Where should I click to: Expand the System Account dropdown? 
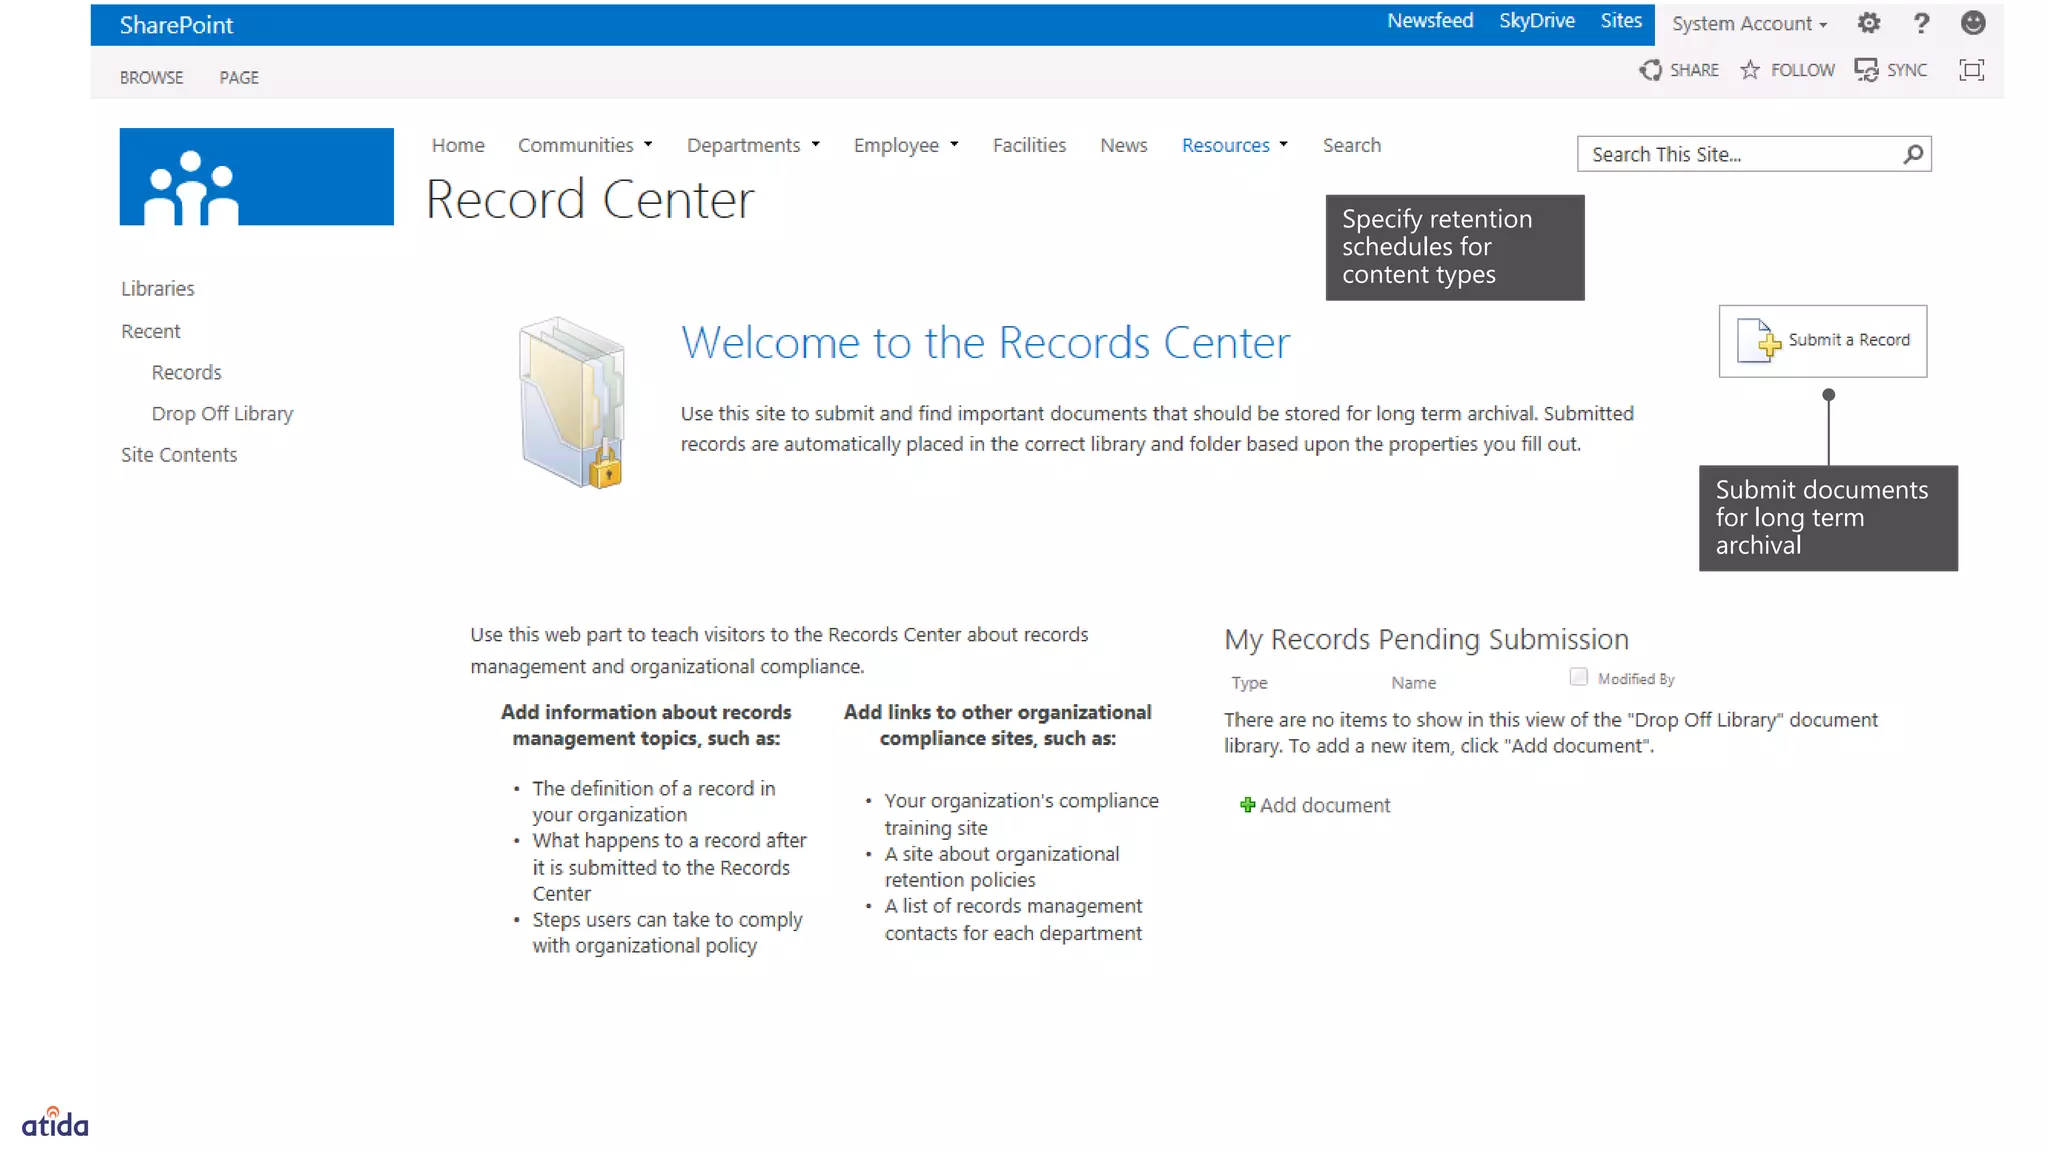tap(1750, 23)
